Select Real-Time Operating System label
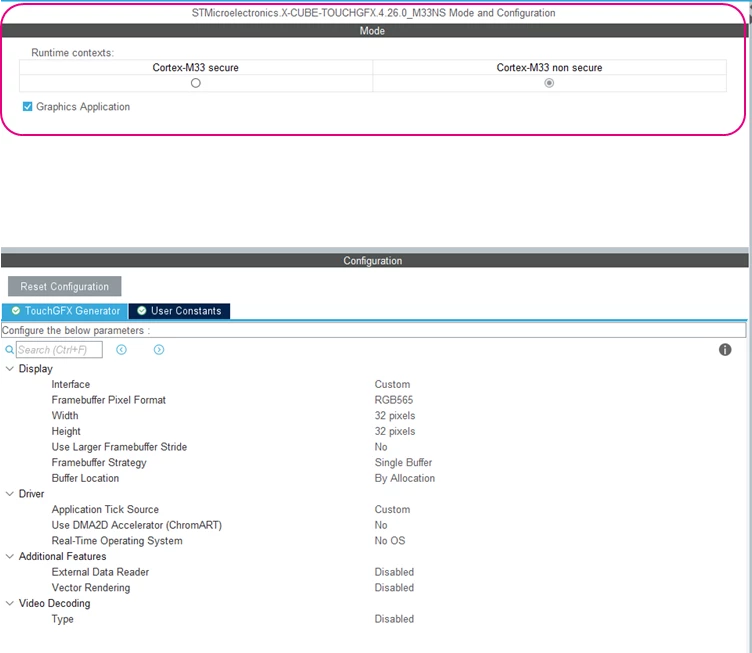This screenshot has width=752, height=653. 117,541
